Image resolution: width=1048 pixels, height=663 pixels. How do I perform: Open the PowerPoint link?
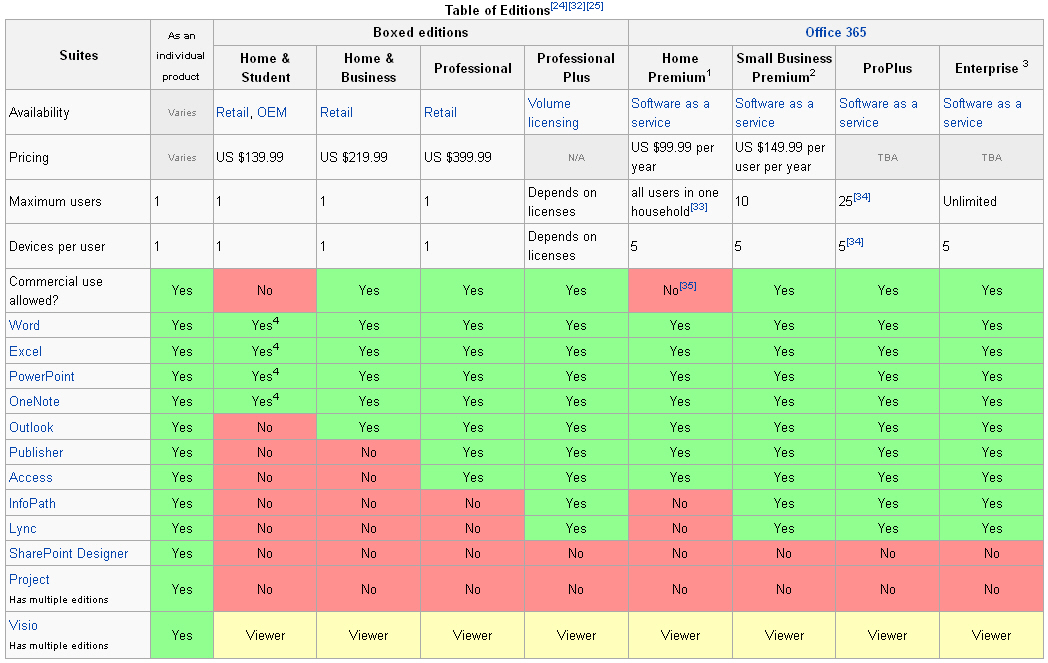pyautogui.click(x=41, y=376)
